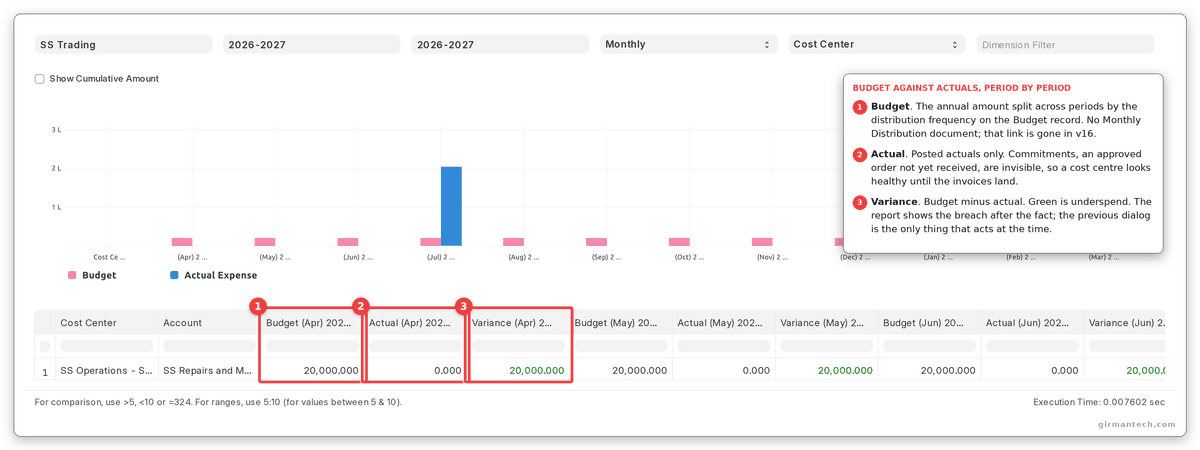Sort by Variance (May) column header
1200x450 pixels.
coord(827,323)
